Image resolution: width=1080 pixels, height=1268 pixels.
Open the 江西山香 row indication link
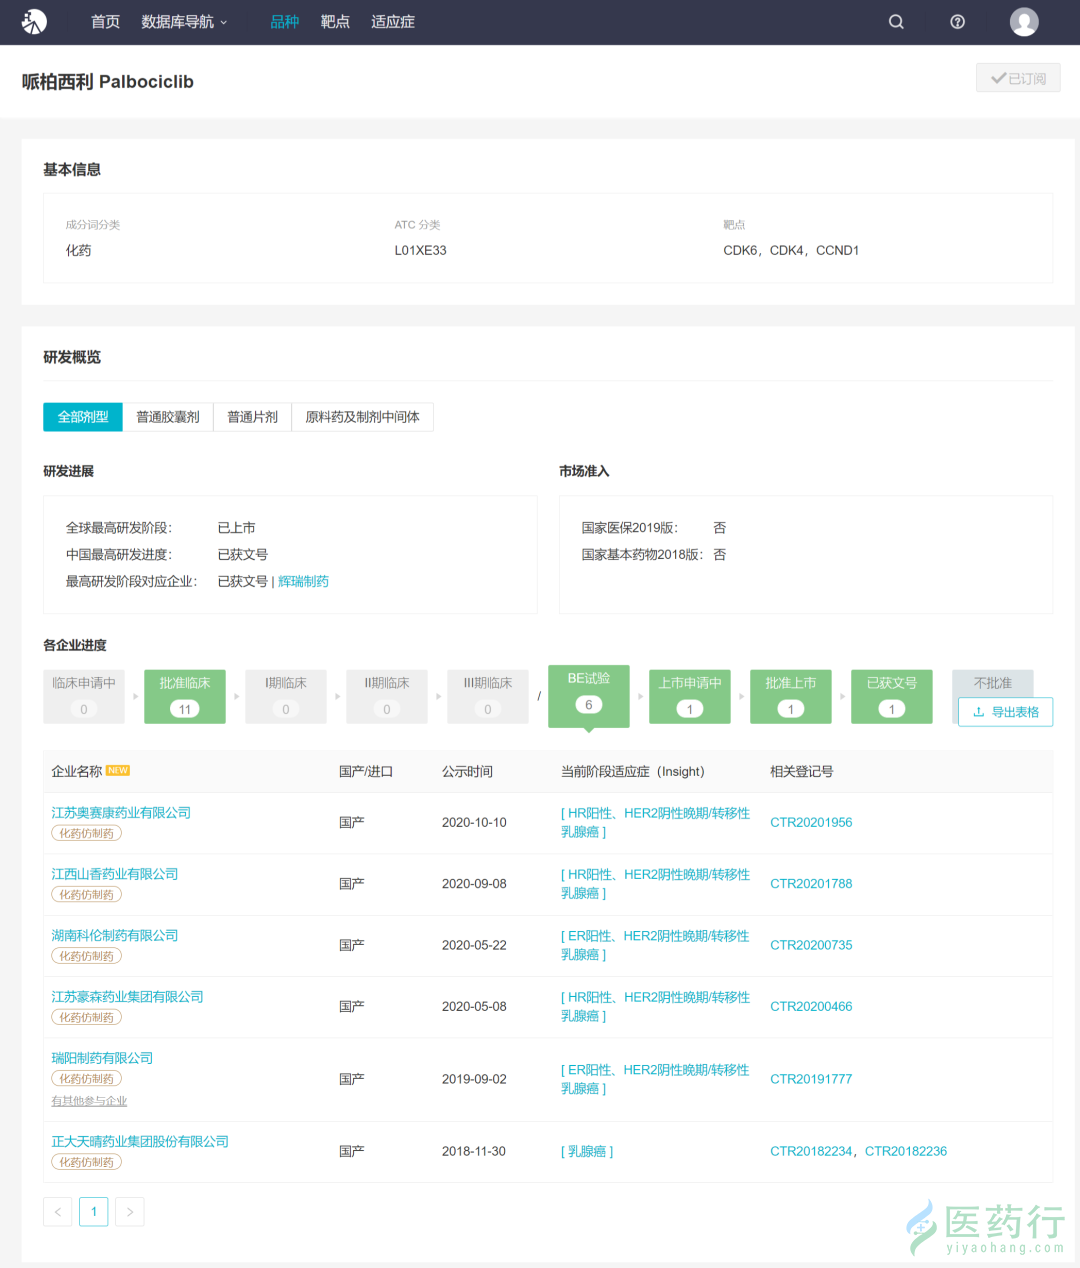click(x=655, y=883)
